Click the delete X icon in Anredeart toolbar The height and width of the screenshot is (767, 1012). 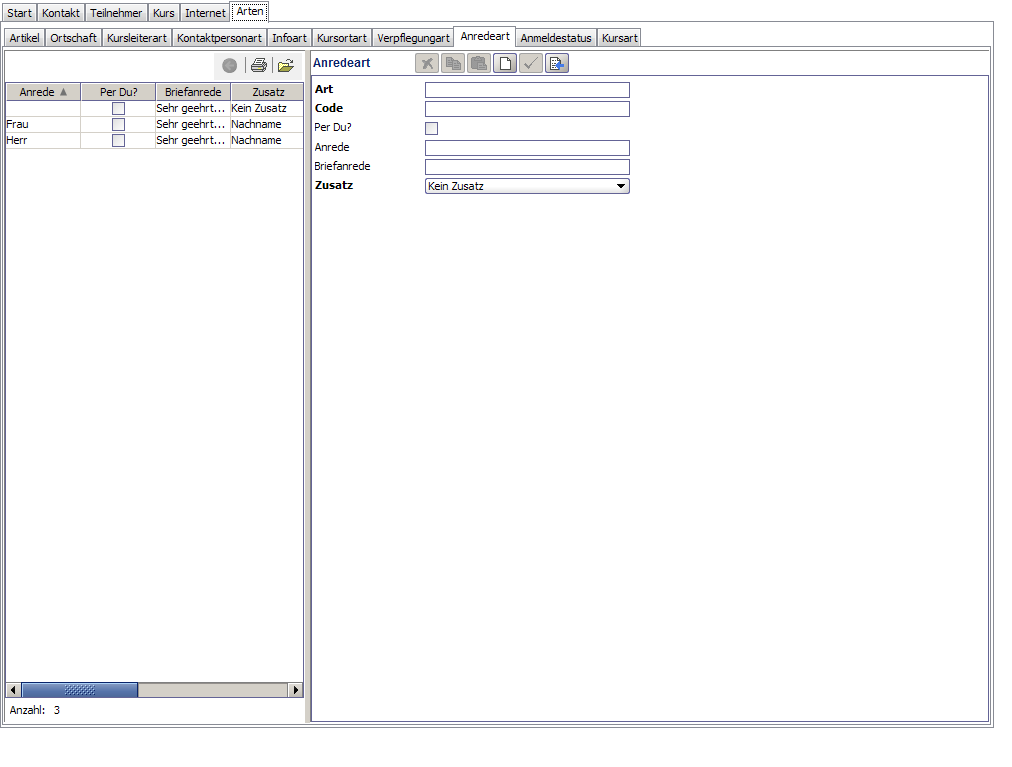427,63
